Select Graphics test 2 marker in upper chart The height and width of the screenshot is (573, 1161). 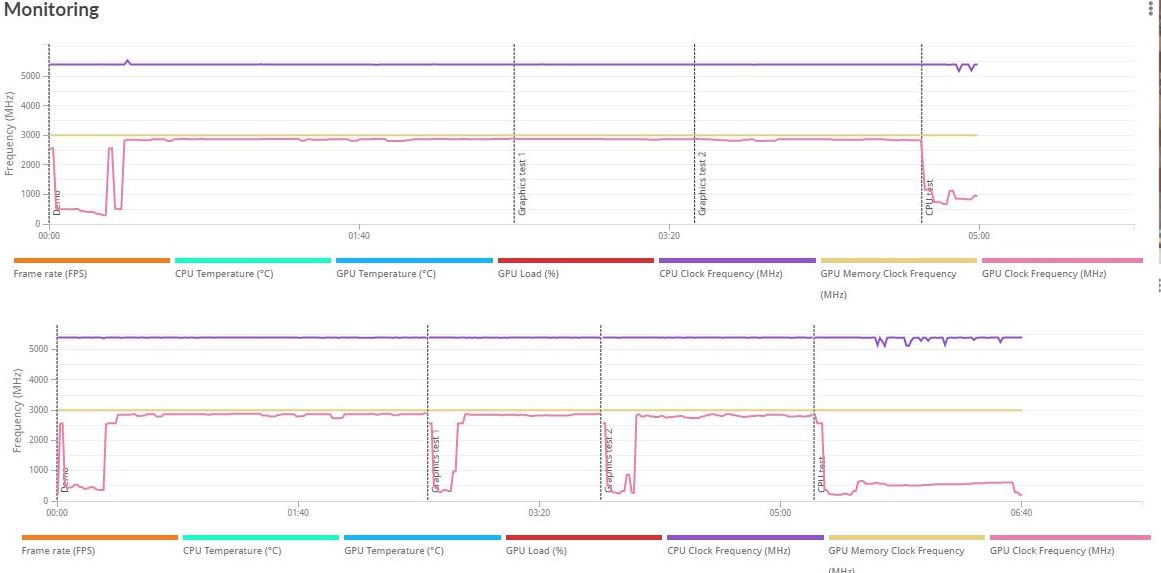point(703,185)
